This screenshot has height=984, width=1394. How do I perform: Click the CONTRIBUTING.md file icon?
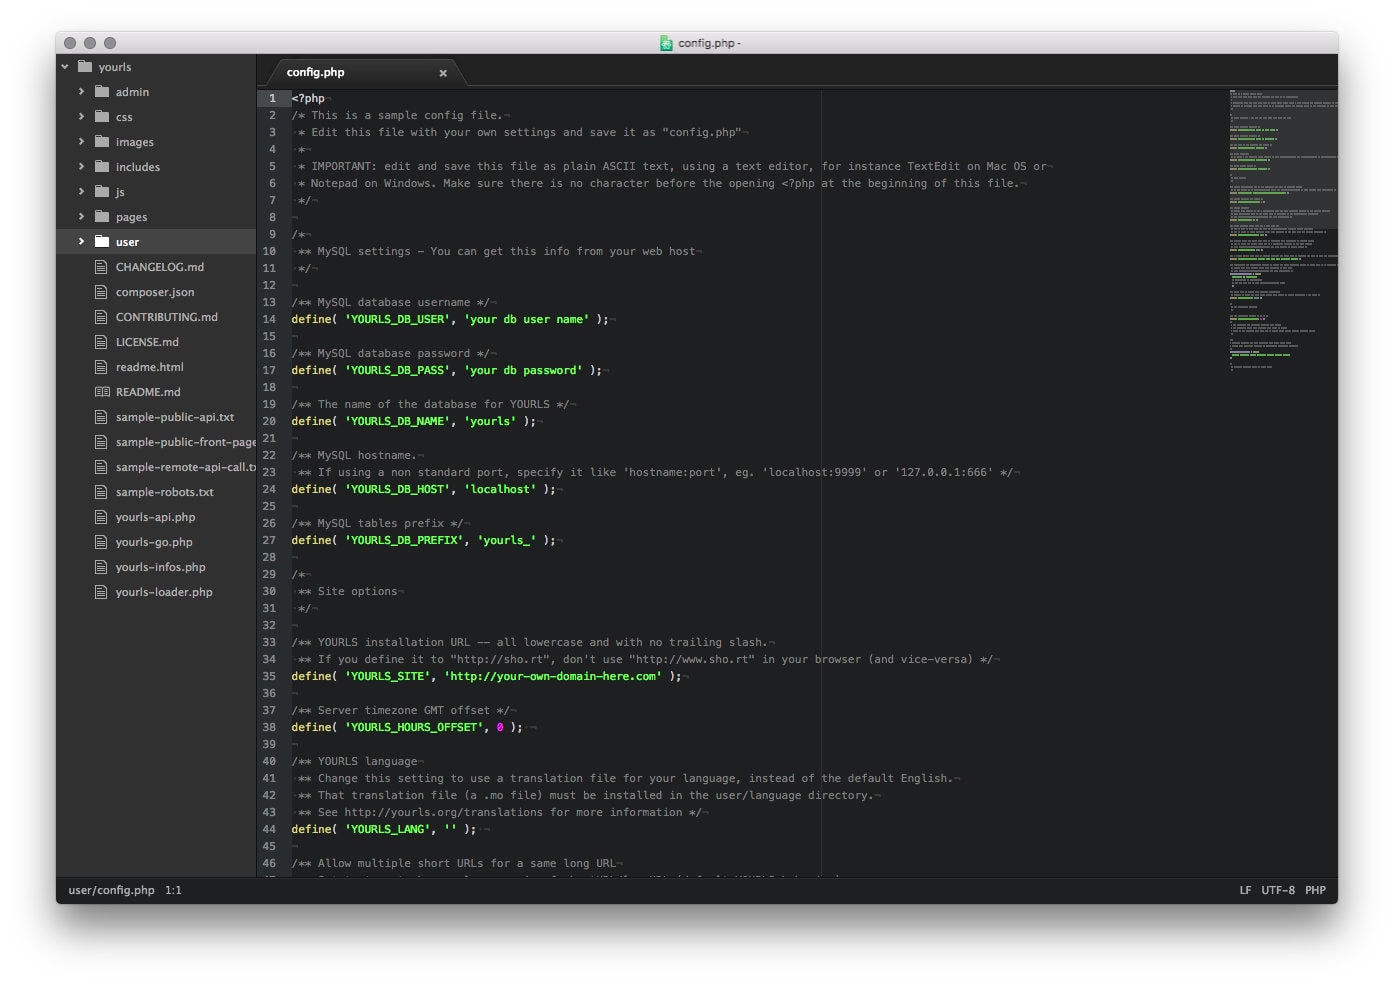101,317
